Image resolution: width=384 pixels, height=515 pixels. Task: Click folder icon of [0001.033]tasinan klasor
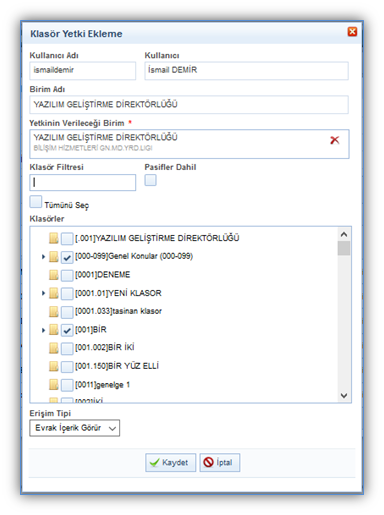point(54,312)
